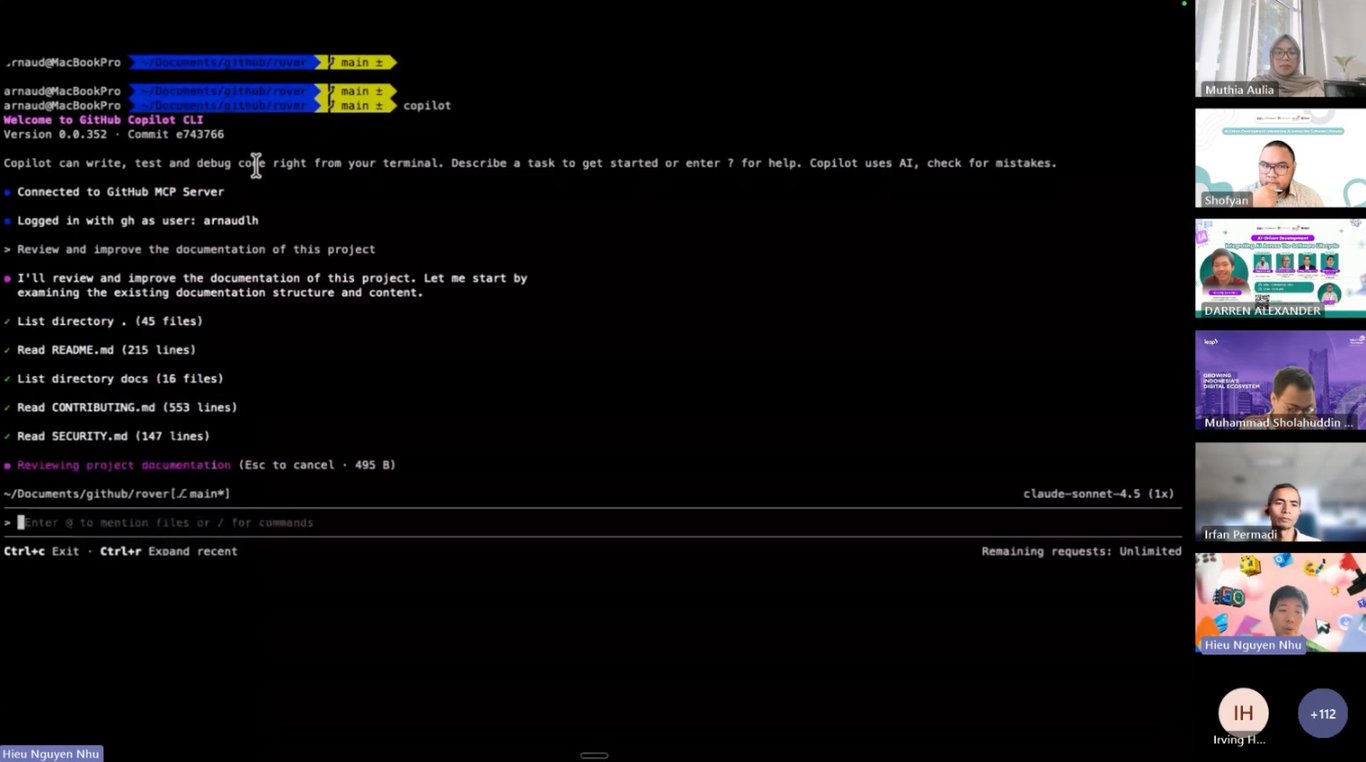
Task: Click the "Welcome to GitHub Copilot CLI" heading
Action: (x=103, y=120)
